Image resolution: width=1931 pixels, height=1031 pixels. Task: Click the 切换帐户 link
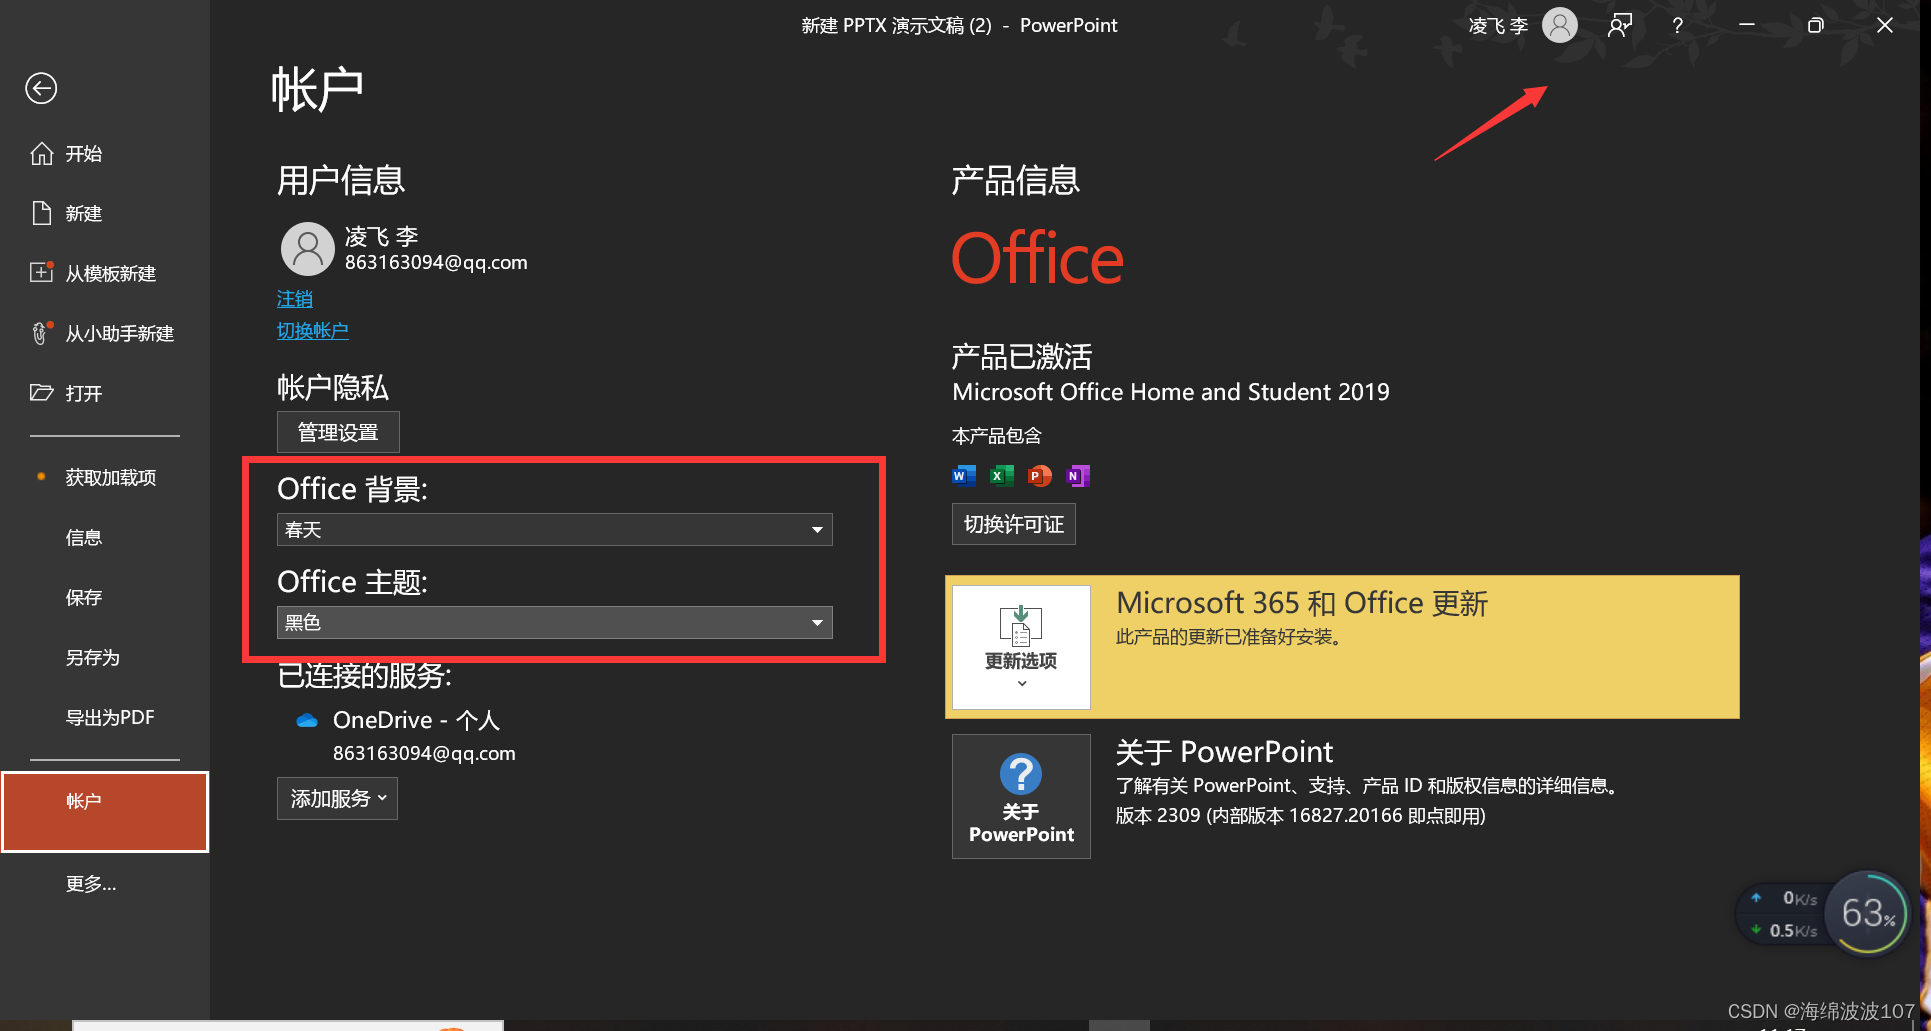(313, 330)
